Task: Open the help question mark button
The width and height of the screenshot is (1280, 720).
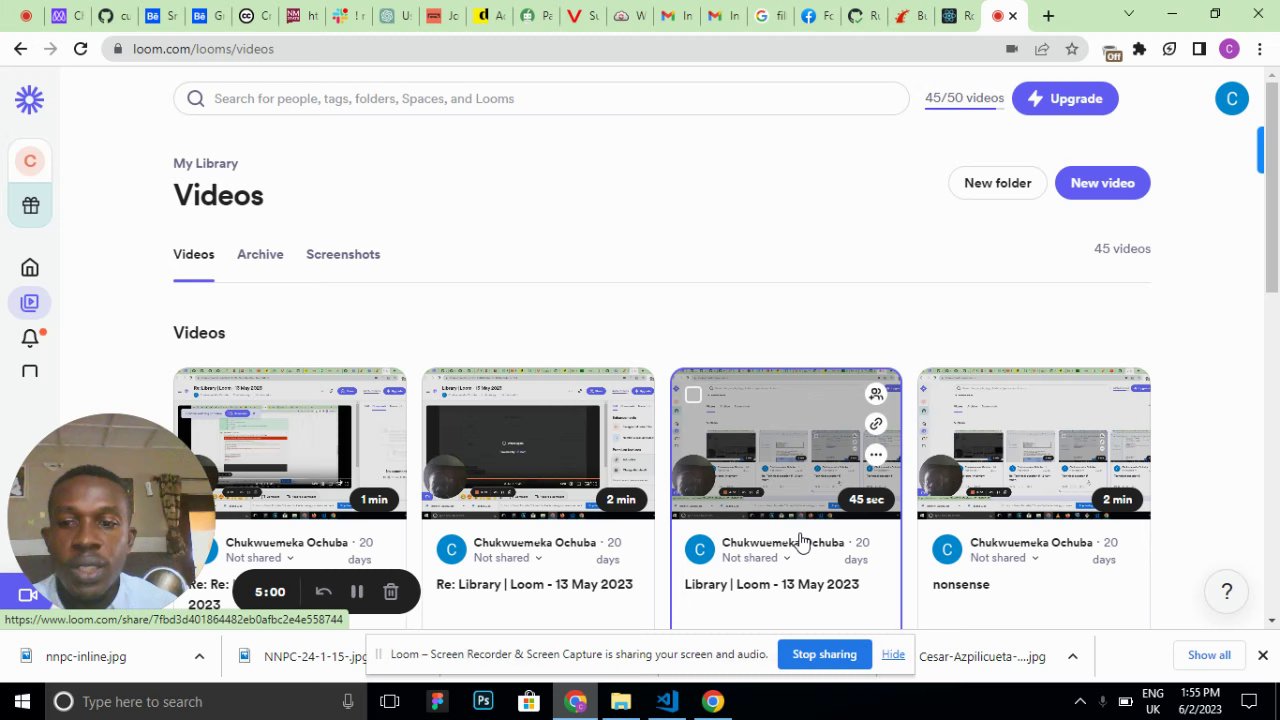Action: [1227, 591]
